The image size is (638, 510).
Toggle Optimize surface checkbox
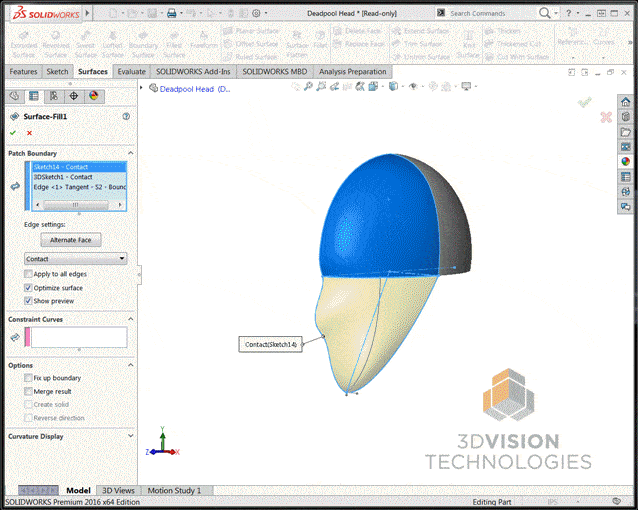28,288
